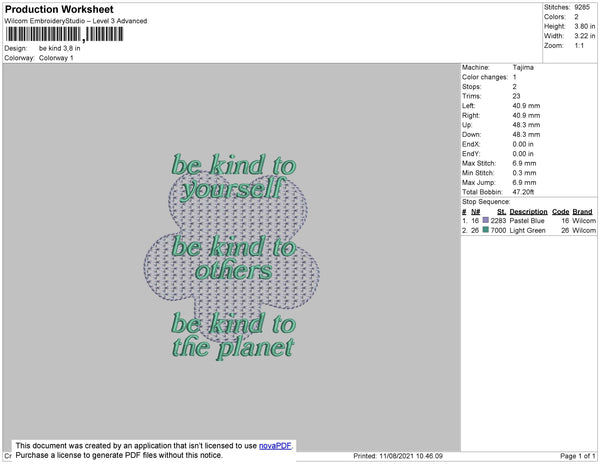Click the Zoom value 1:1
This screenshot has width=600, height=464.
point(579,46)
